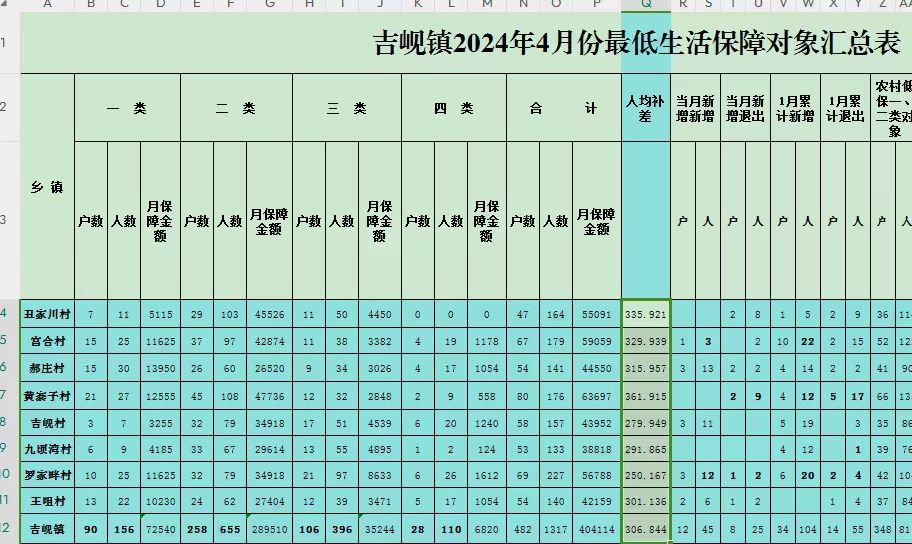Select the 1月累计新增 header cell
Image resolution: width=912 pixels, height=544 pixels.
coord(795,108)
